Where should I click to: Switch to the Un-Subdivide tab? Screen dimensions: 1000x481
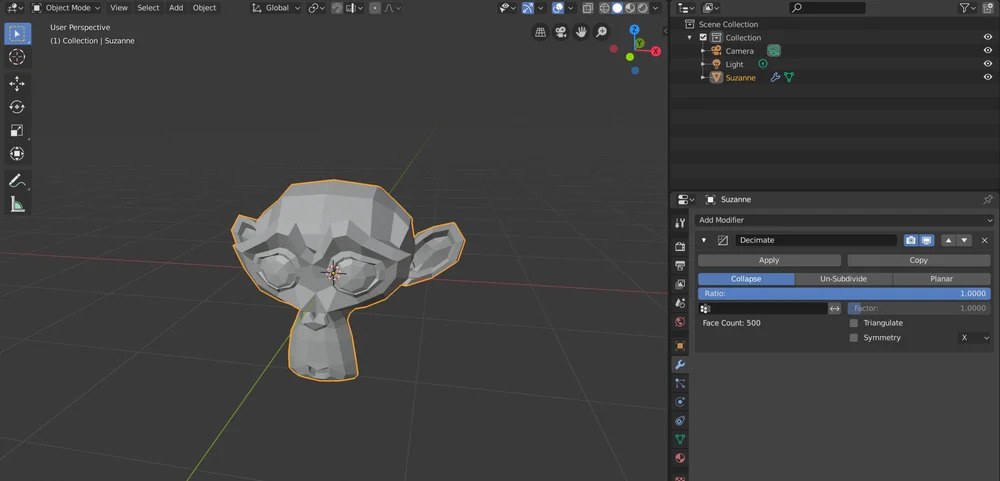click(843, 279)
